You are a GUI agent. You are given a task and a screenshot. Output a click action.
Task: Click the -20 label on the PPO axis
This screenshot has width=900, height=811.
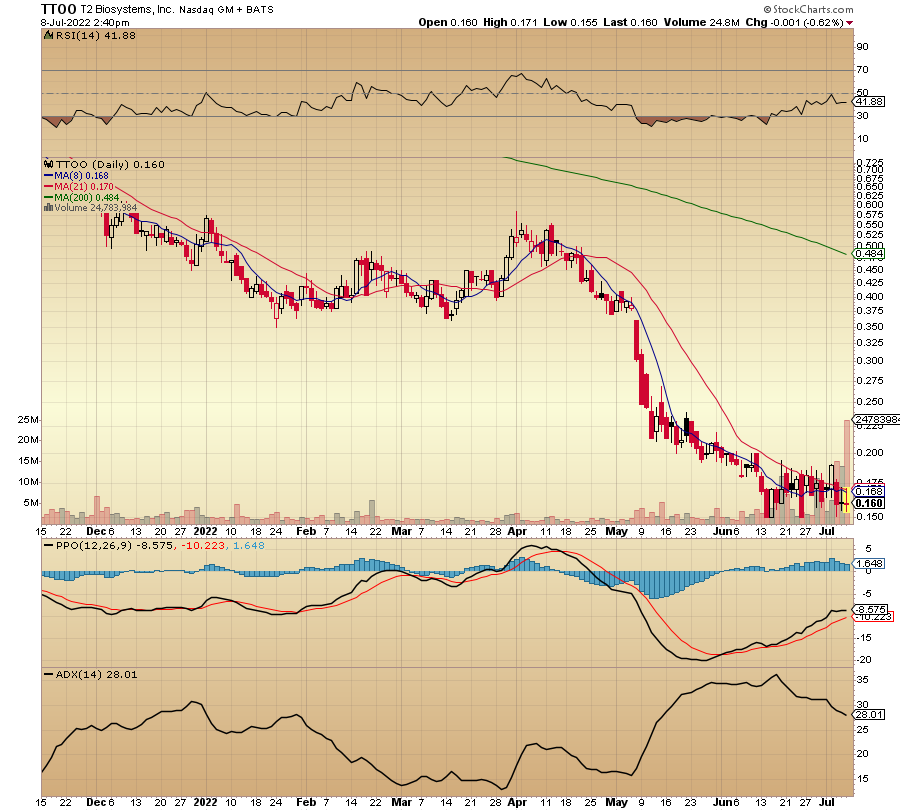864,660
